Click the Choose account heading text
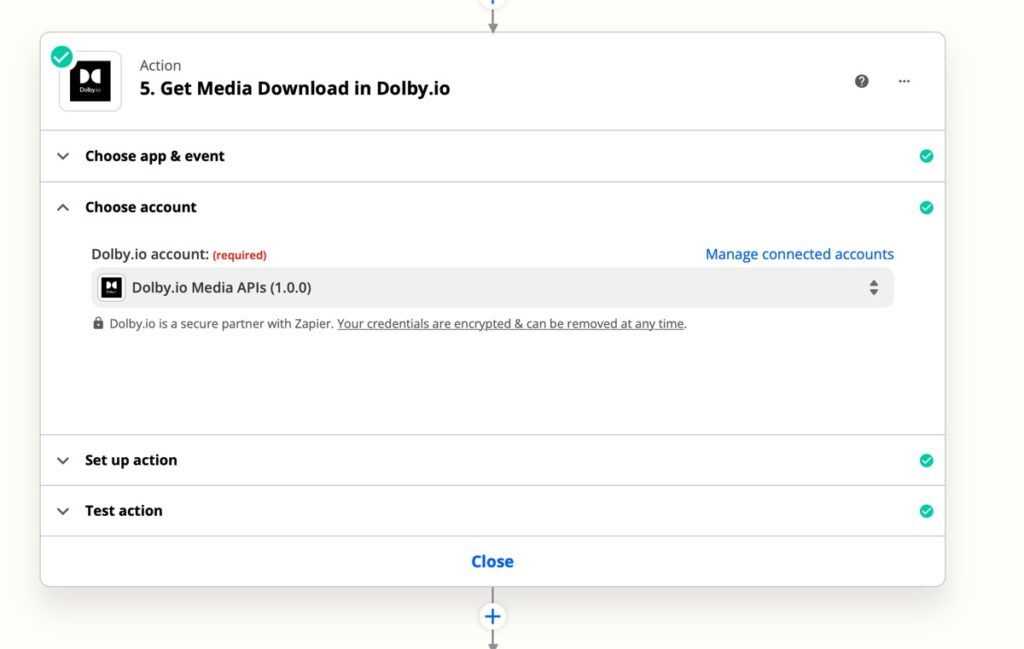 tap(140, 208)
